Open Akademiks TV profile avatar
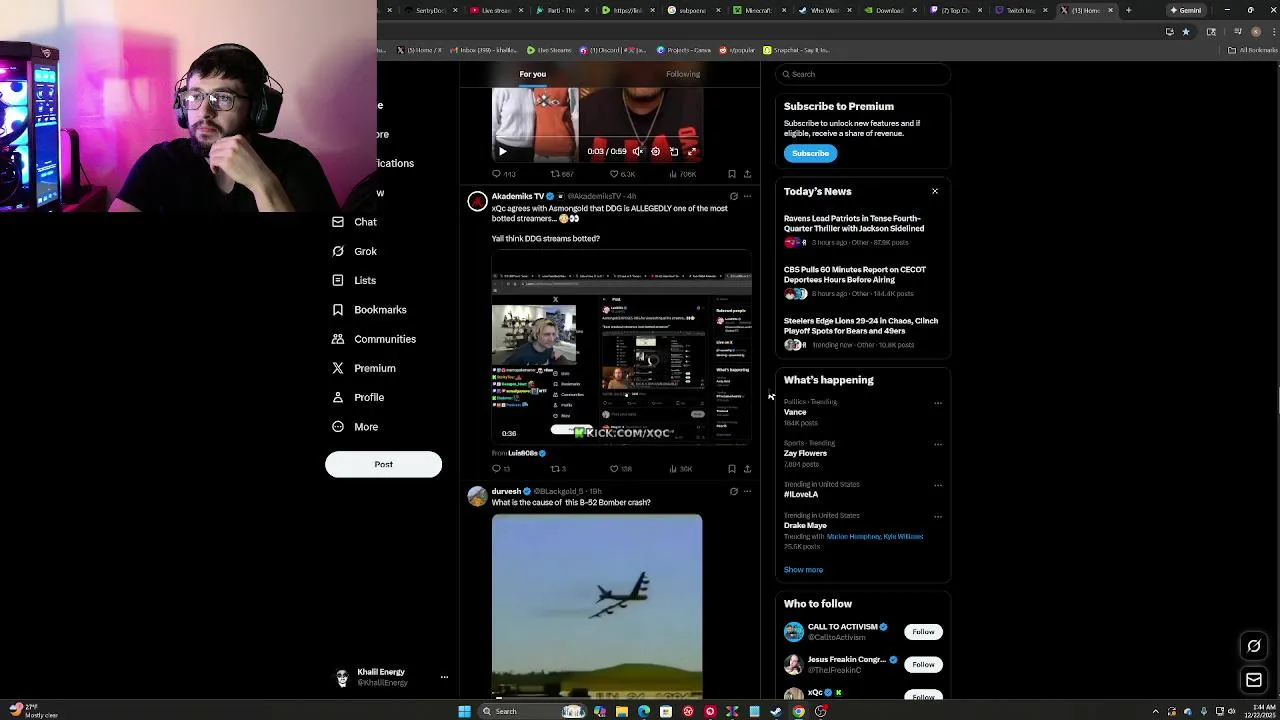The width and height of the screenshot is (1280, 720). pos(477,202)
